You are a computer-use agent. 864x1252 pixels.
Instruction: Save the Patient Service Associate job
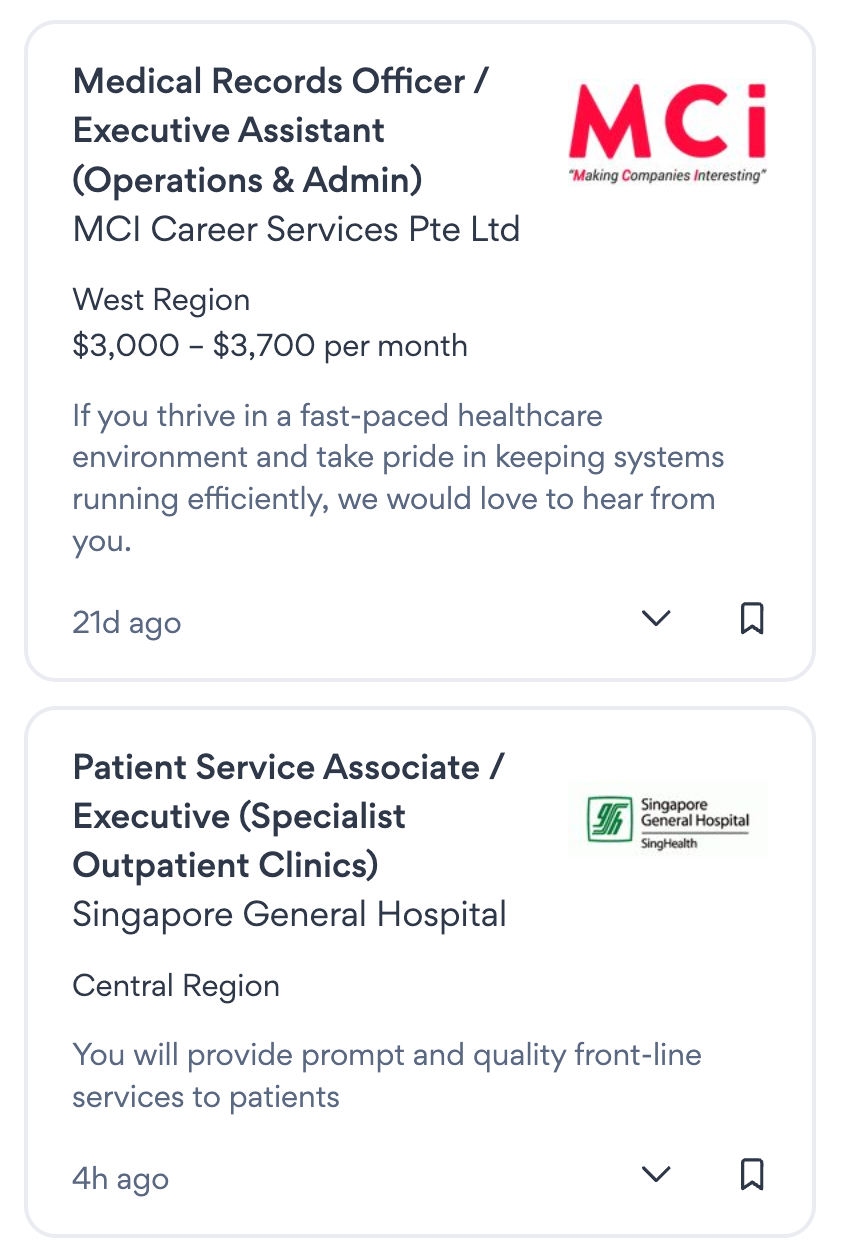pyautogui.click(x=752, y=1173)
